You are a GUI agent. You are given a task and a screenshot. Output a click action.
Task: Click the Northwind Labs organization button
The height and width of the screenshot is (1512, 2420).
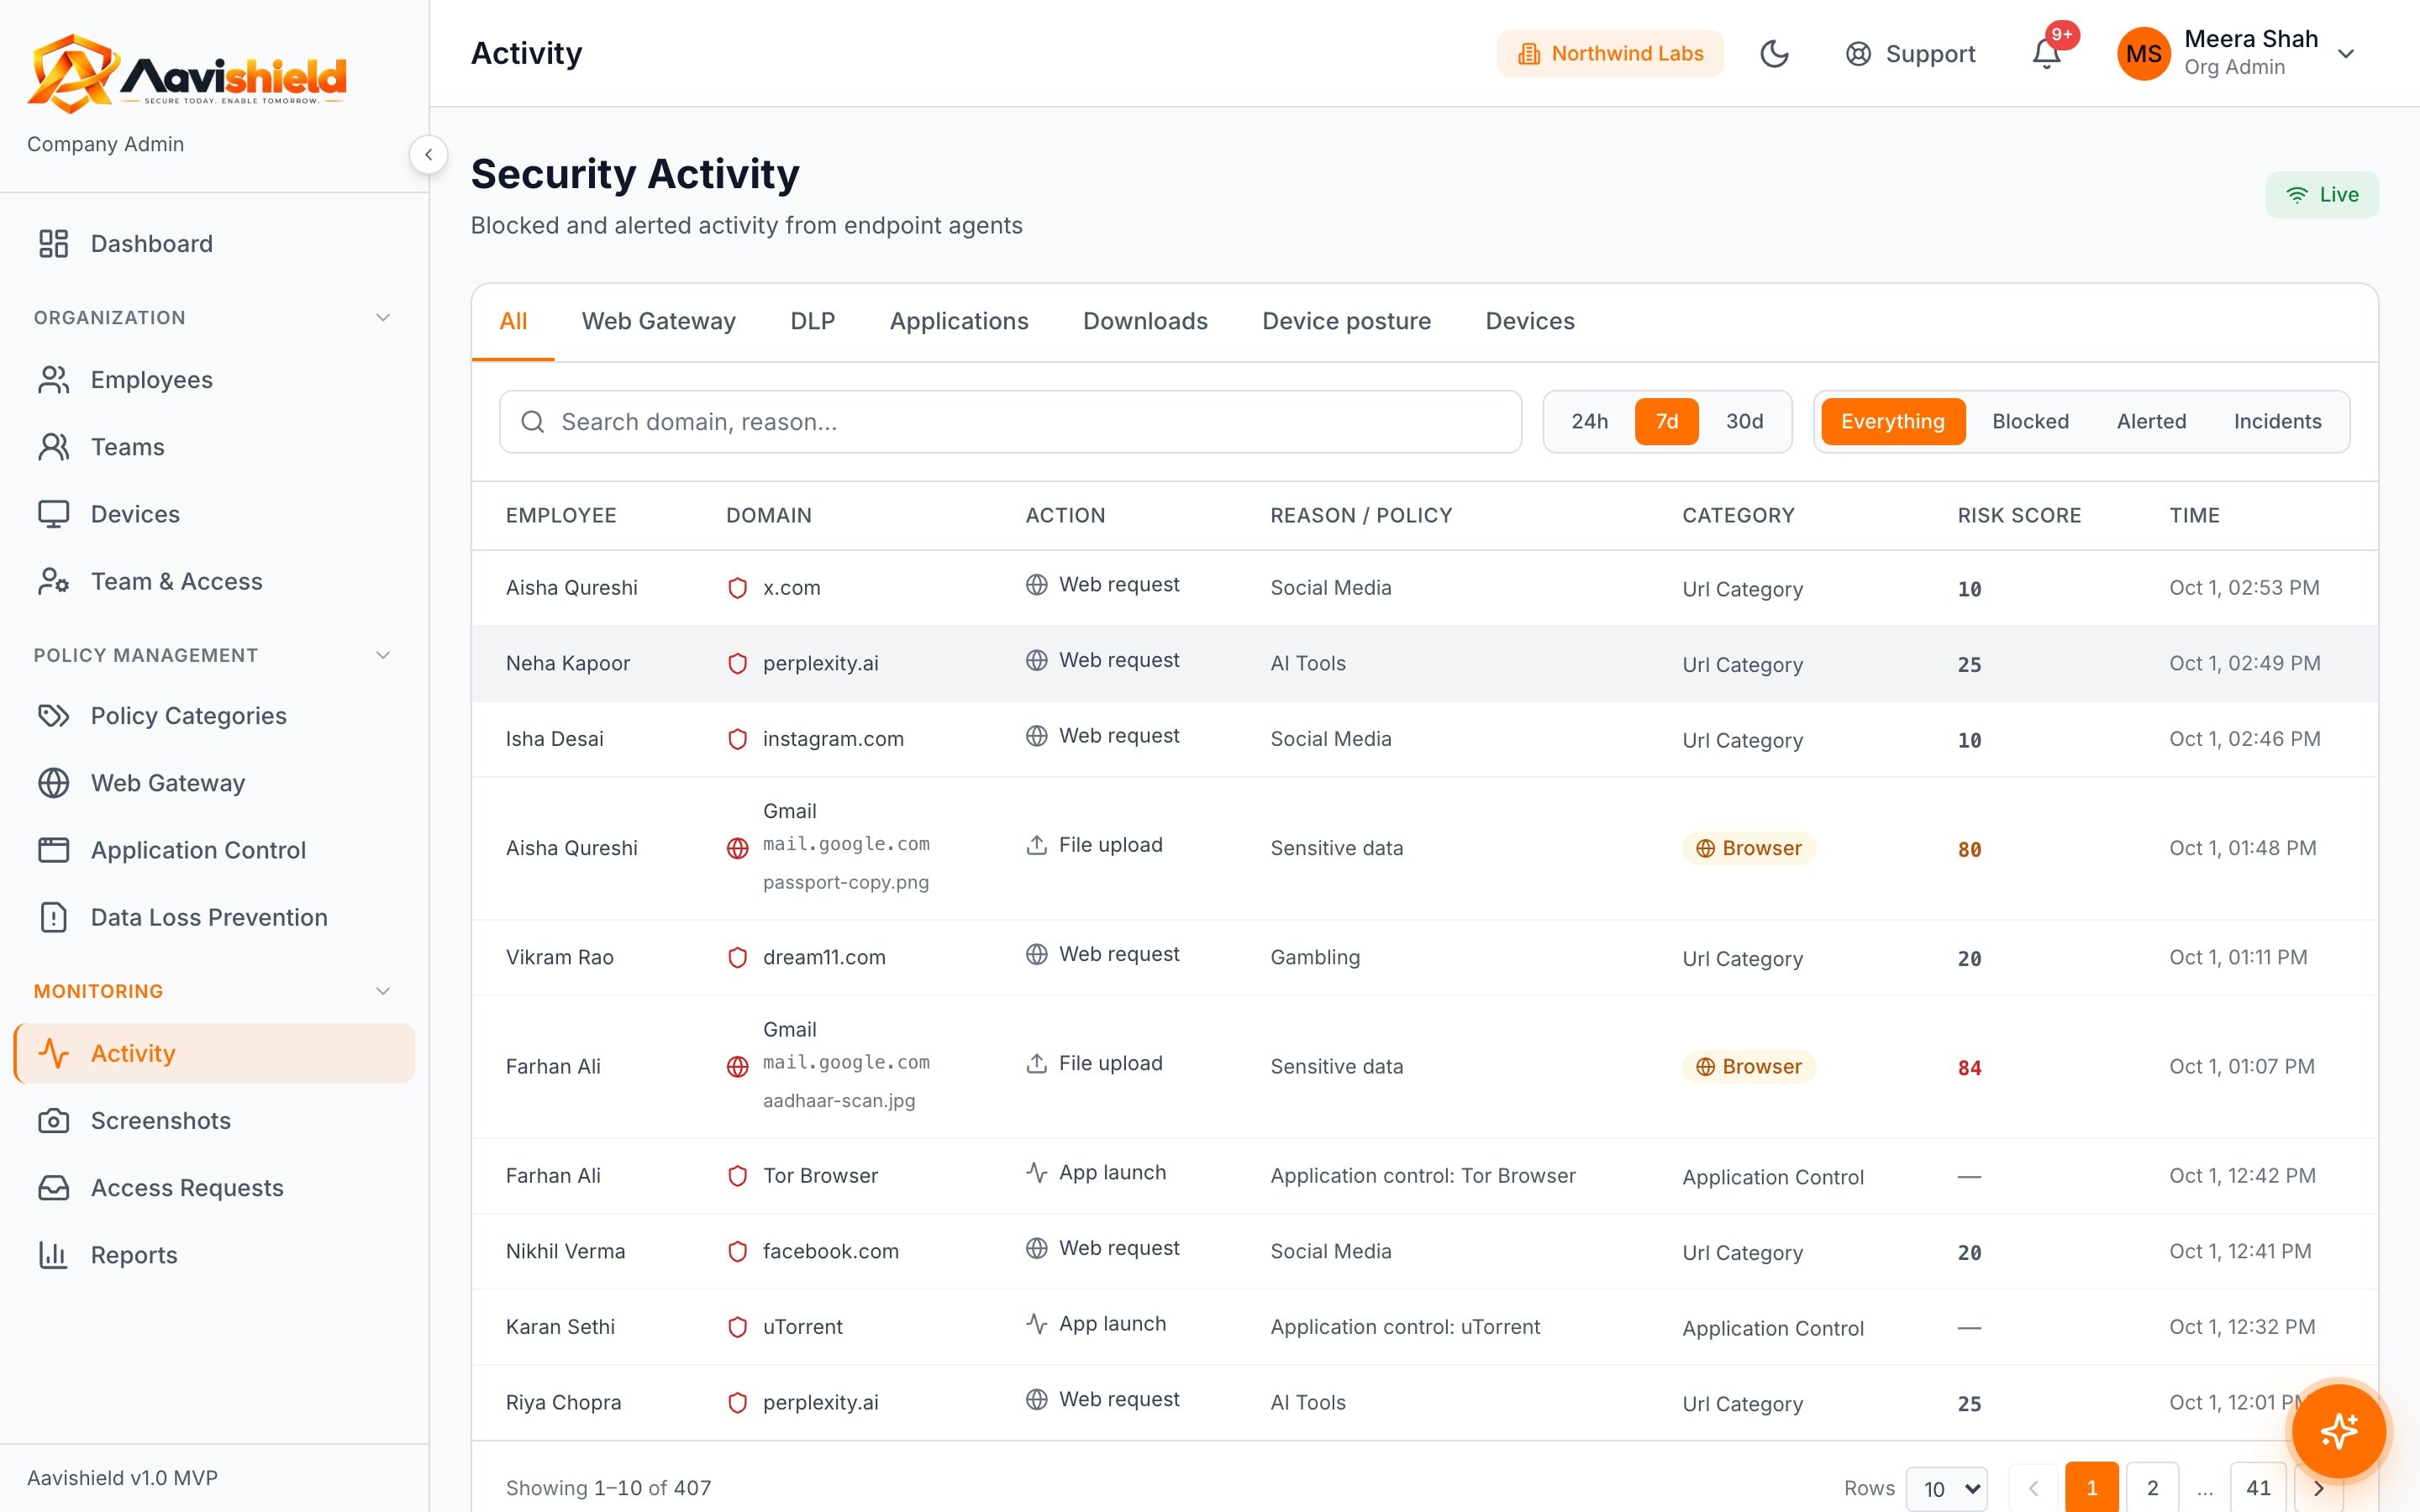point(1610,54)
